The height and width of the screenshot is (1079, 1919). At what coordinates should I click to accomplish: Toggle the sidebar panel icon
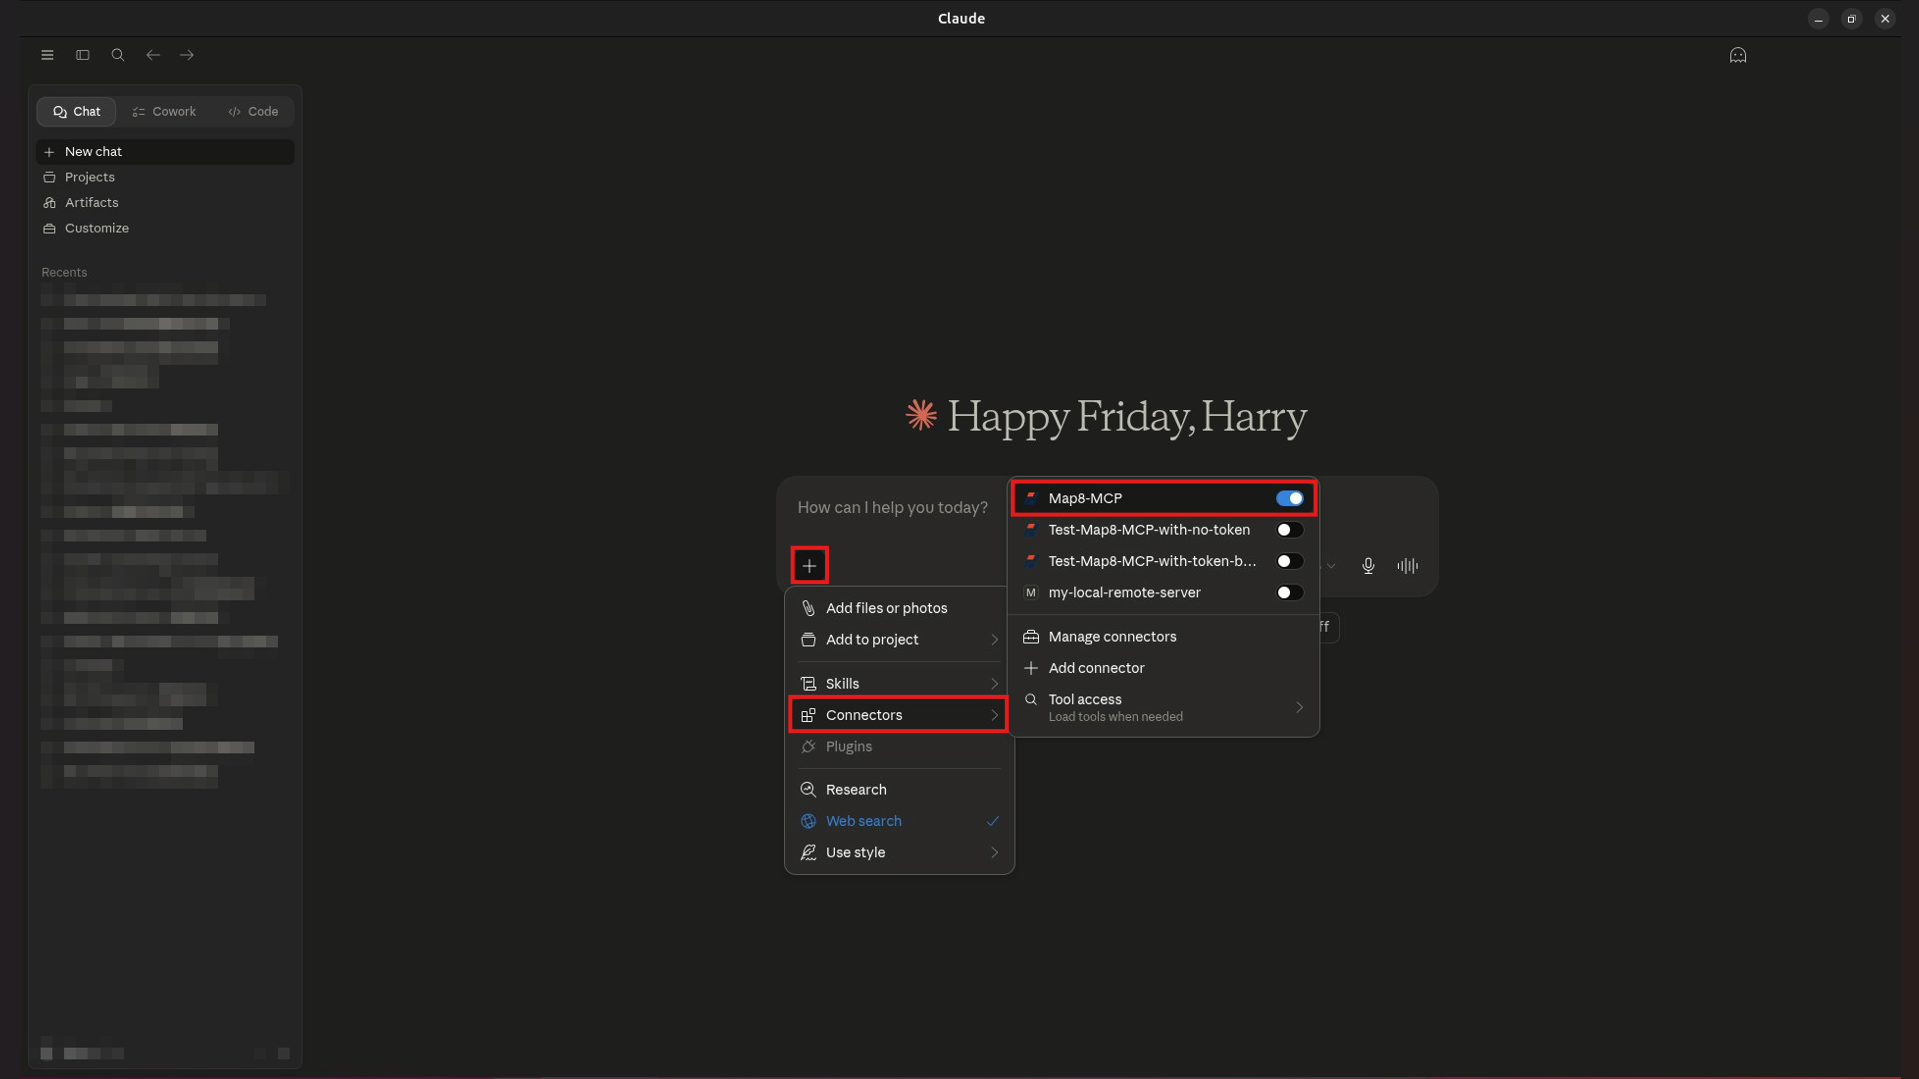[x=83, y=55]
